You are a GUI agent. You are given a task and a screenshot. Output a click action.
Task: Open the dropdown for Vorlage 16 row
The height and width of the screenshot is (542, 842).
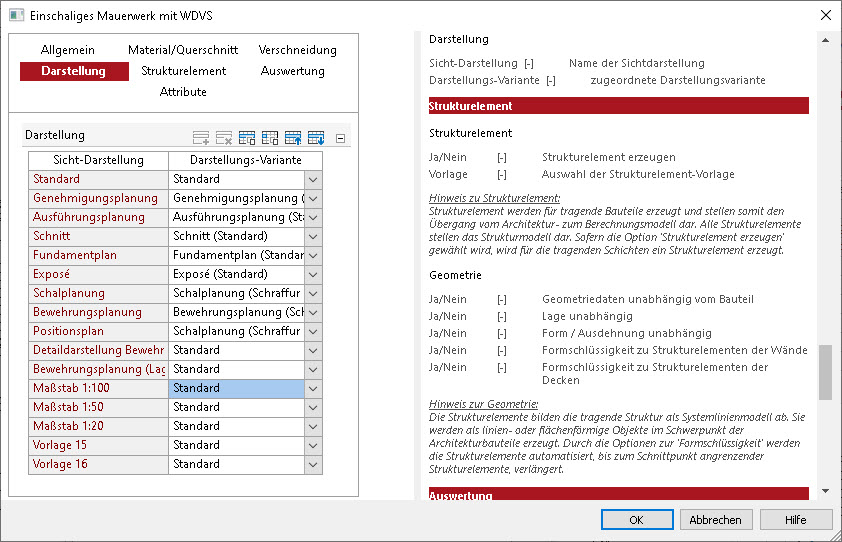tap(313, 464)
